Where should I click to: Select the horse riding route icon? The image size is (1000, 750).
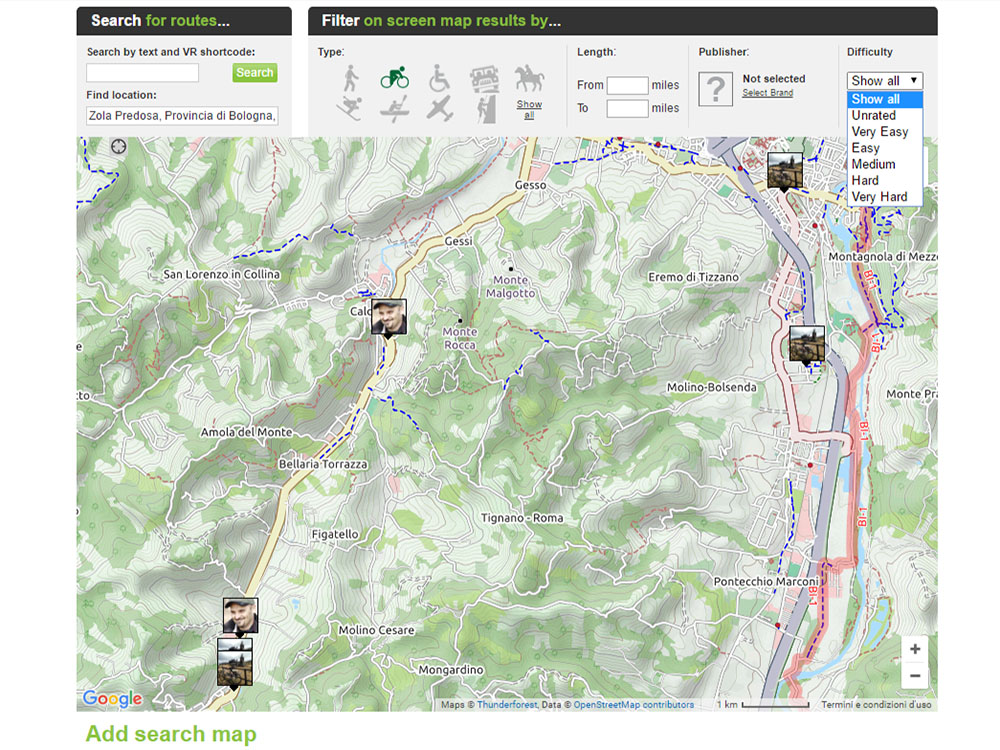[529, 78]
